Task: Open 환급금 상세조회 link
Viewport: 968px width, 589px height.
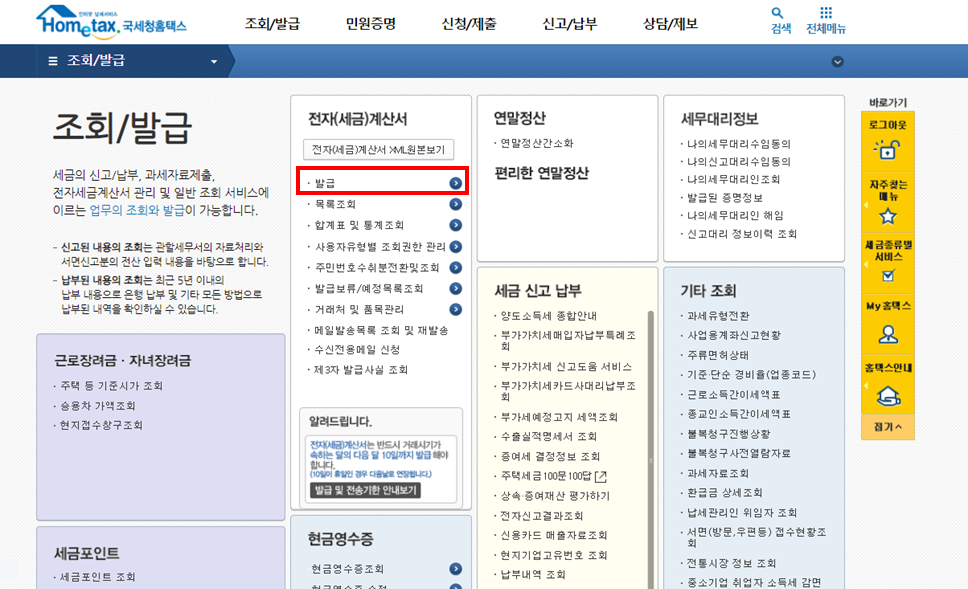Action: [725, 493]
